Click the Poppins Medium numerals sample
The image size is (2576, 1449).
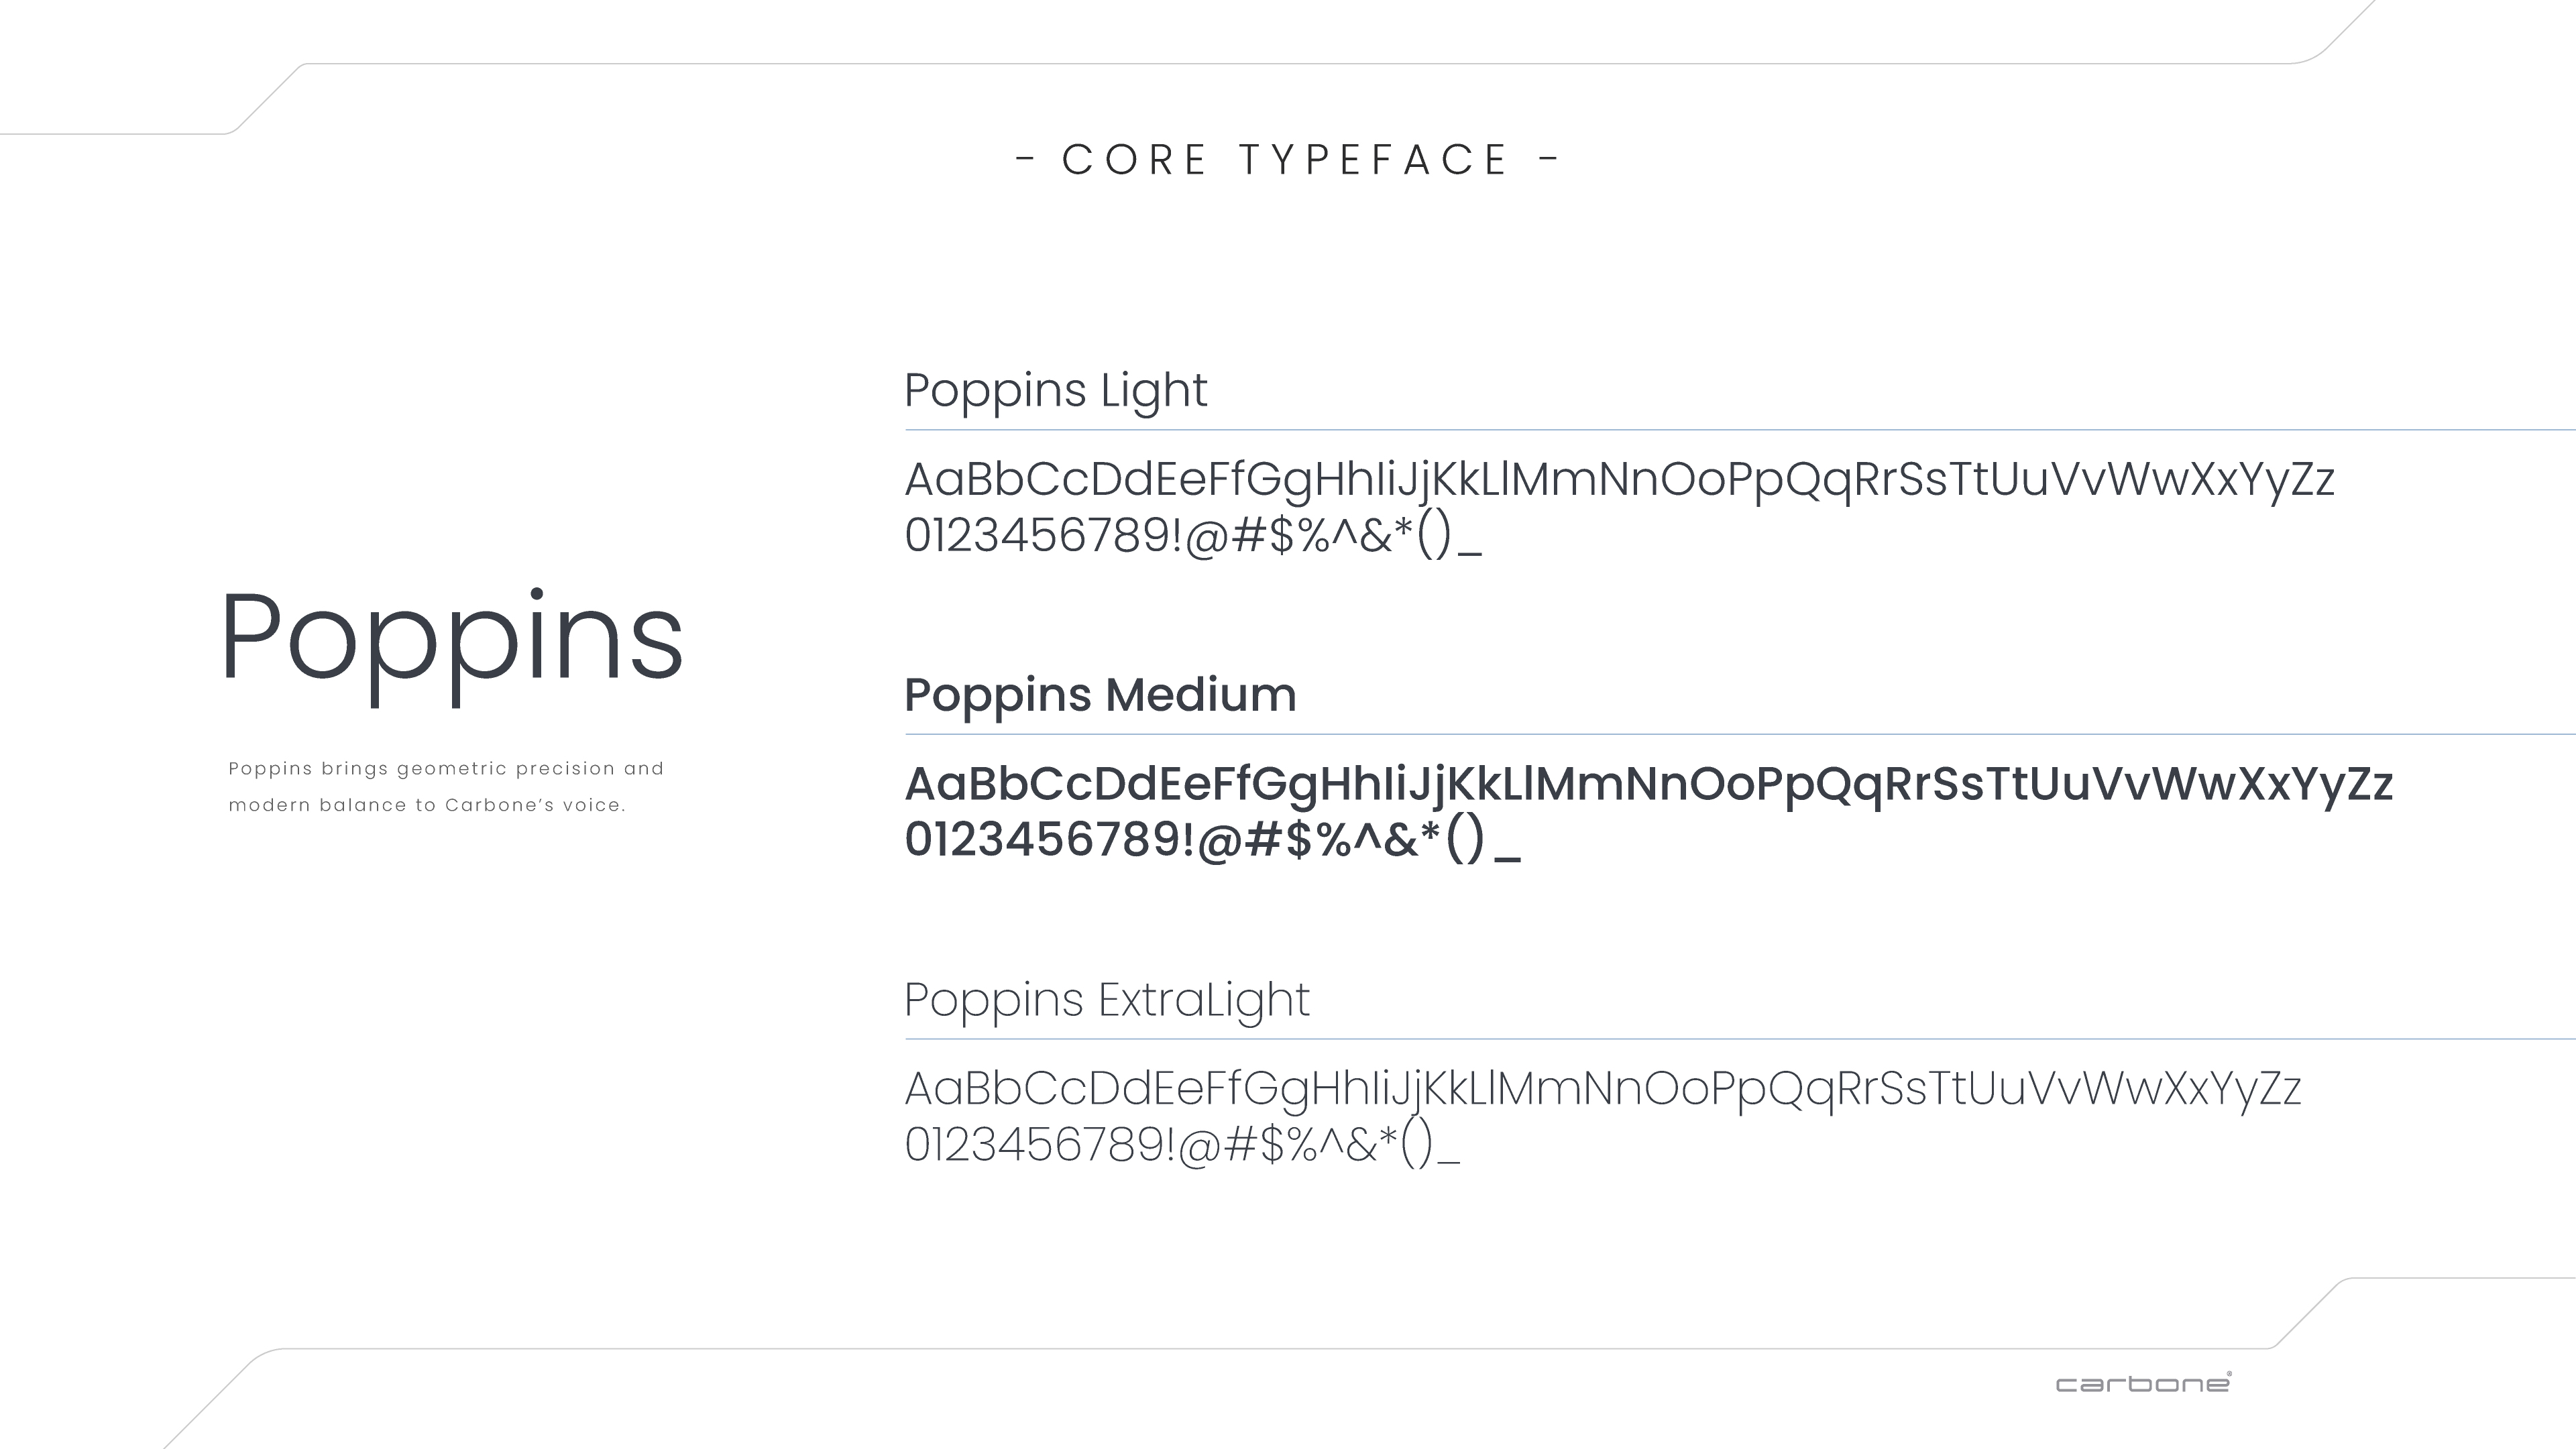tap(1212, 839)
